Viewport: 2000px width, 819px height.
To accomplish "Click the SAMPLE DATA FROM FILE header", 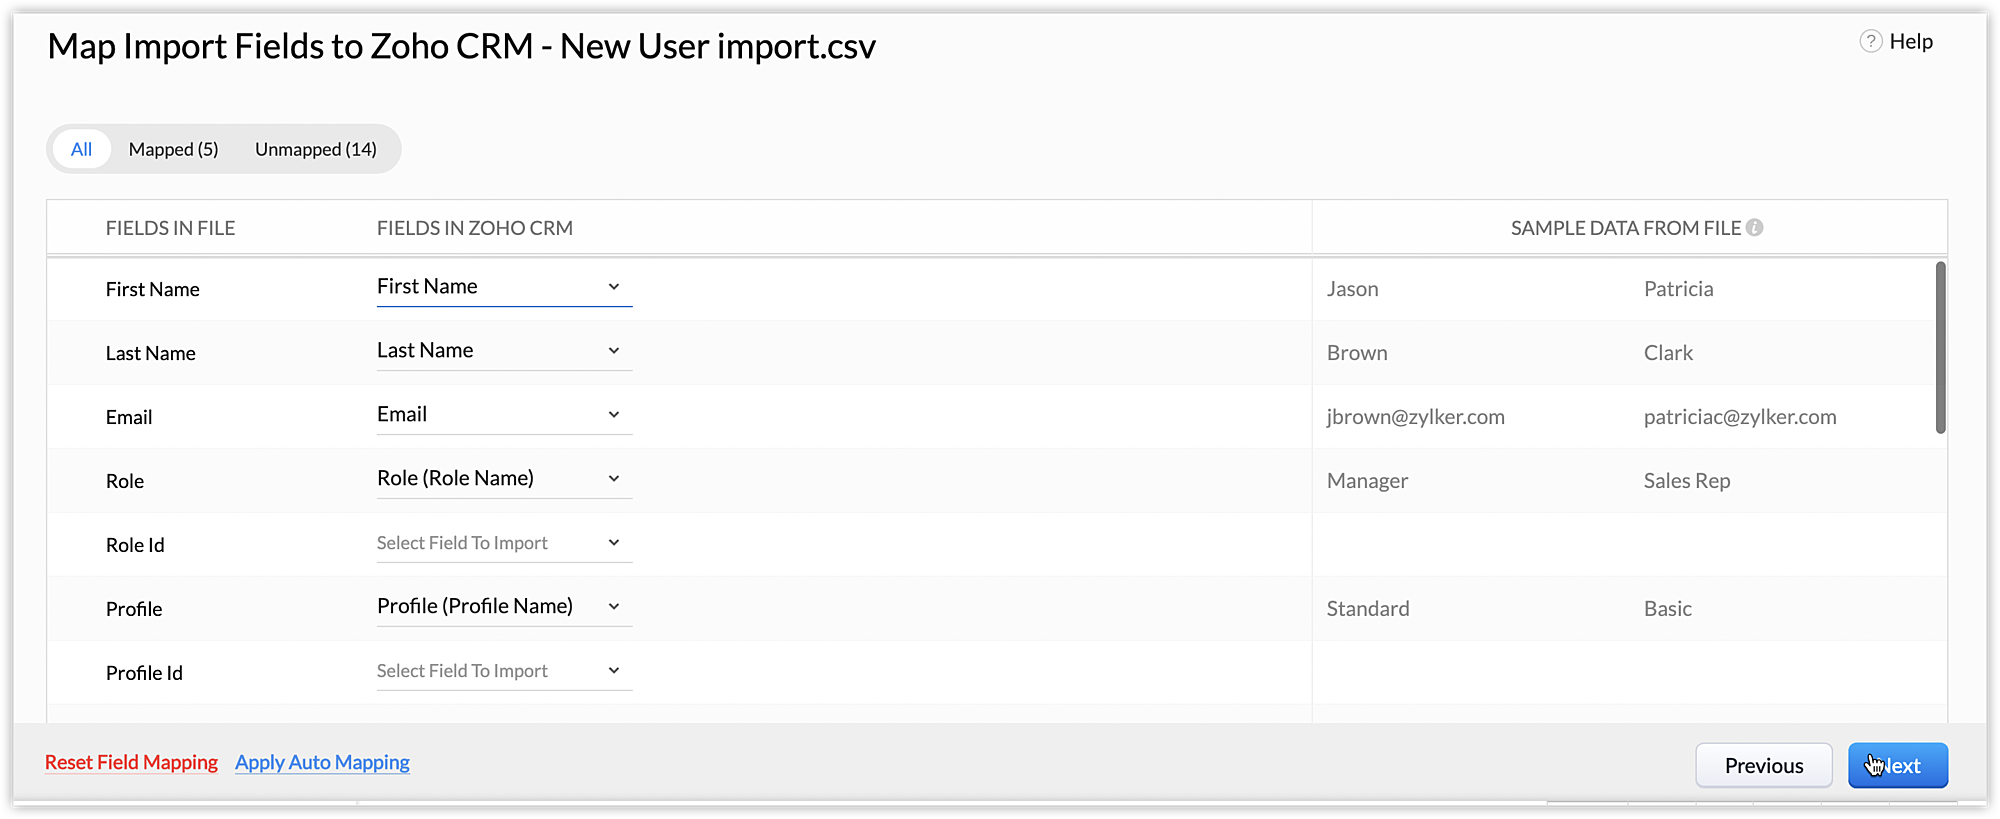I will pos(1626,228).
